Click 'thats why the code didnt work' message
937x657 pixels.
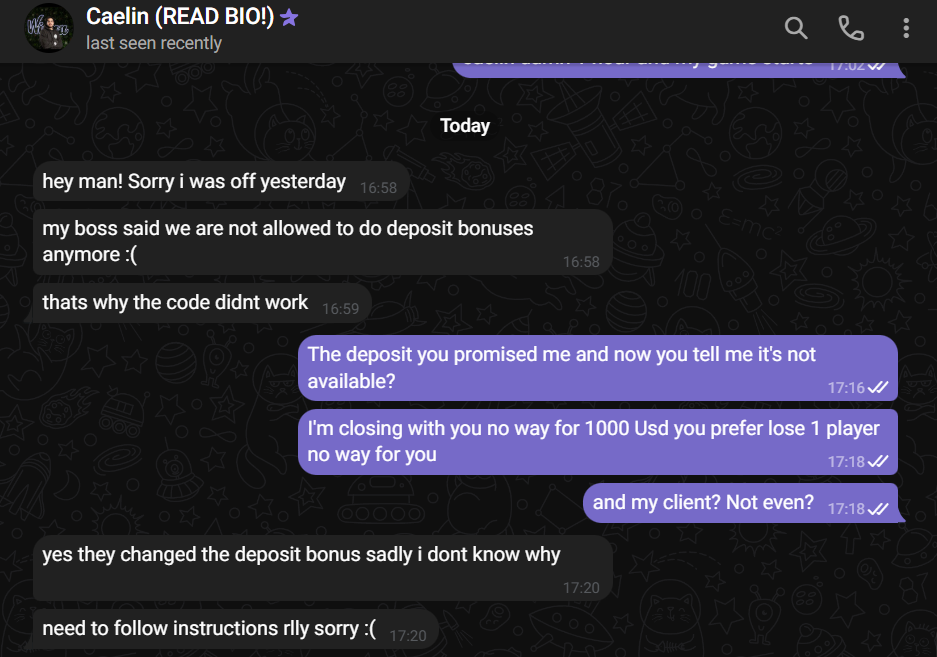click(176, 302)
